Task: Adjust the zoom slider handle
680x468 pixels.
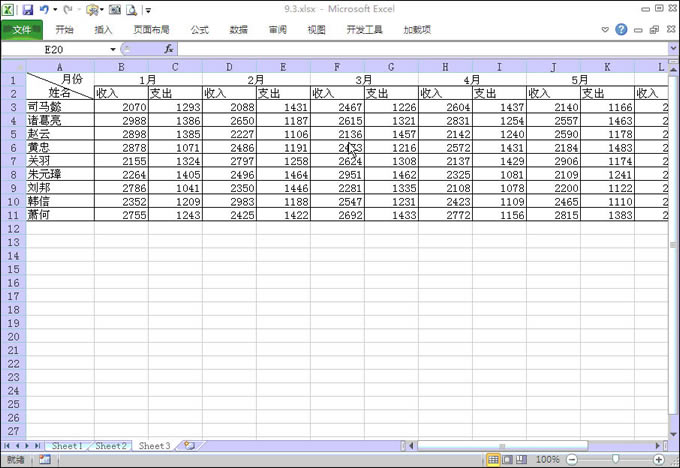Action: [615, 459]
